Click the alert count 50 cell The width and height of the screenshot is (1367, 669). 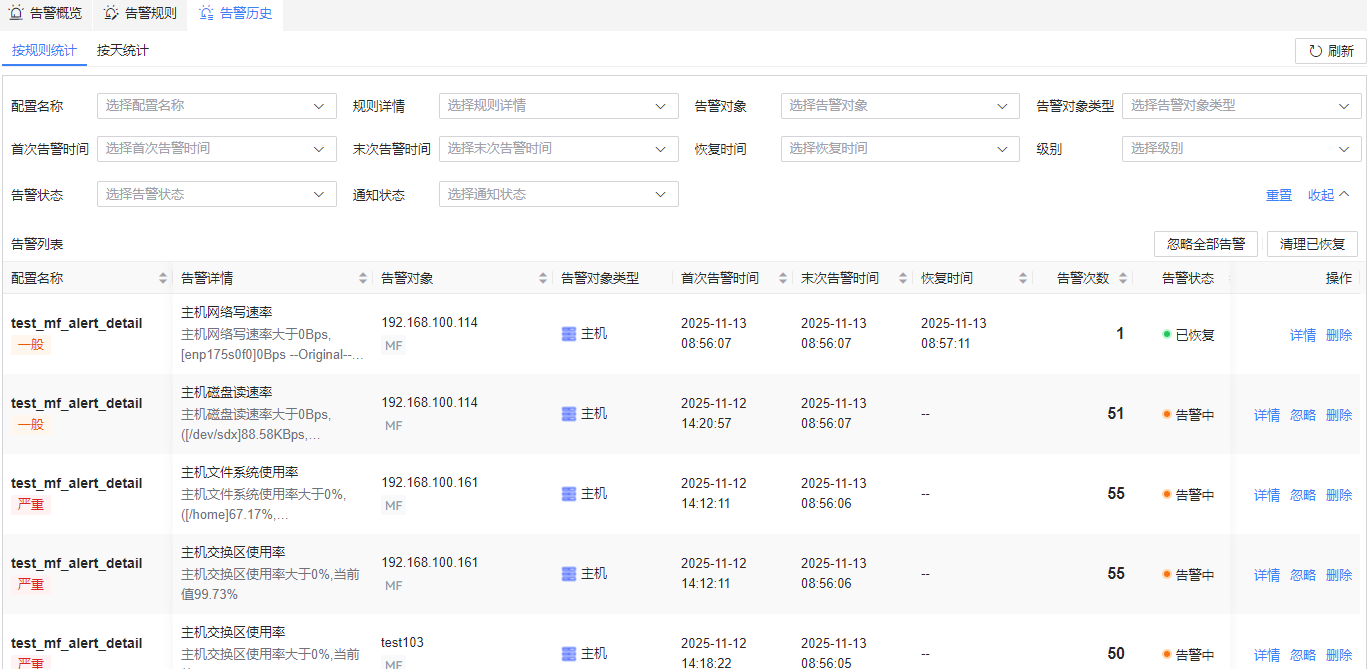[1116, 654]
